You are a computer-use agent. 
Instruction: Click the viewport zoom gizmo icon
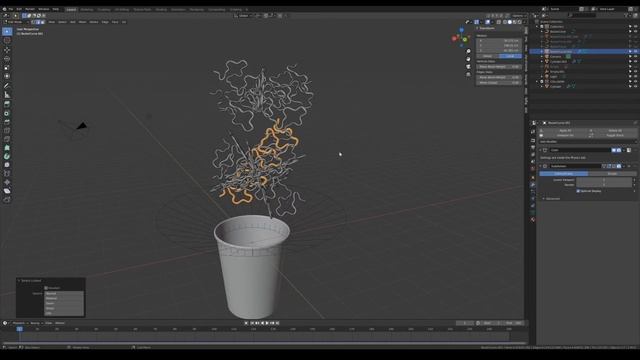pyautogui.click(x=468, y=51)
